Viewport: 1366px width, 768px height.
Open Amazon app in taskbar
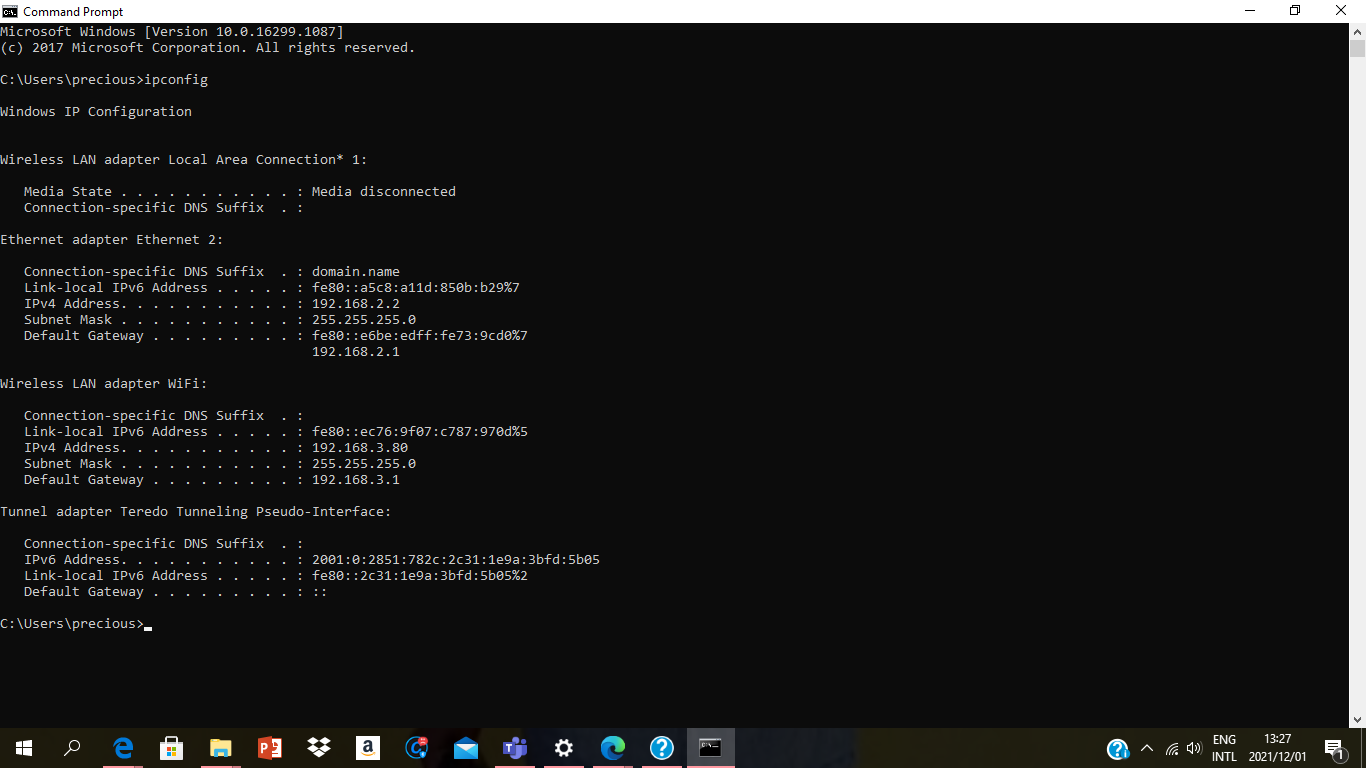368,748
